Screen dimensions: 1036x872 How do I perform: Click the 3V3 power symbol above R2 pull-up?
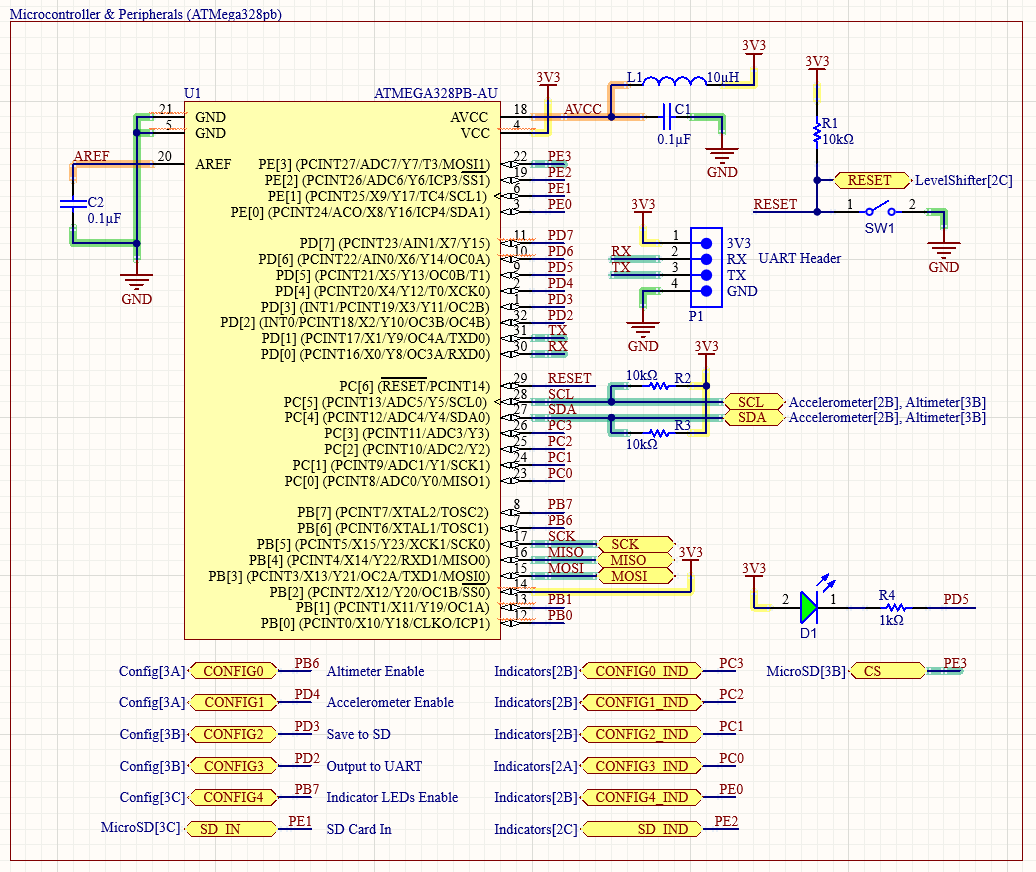click(x=706, y=349)
